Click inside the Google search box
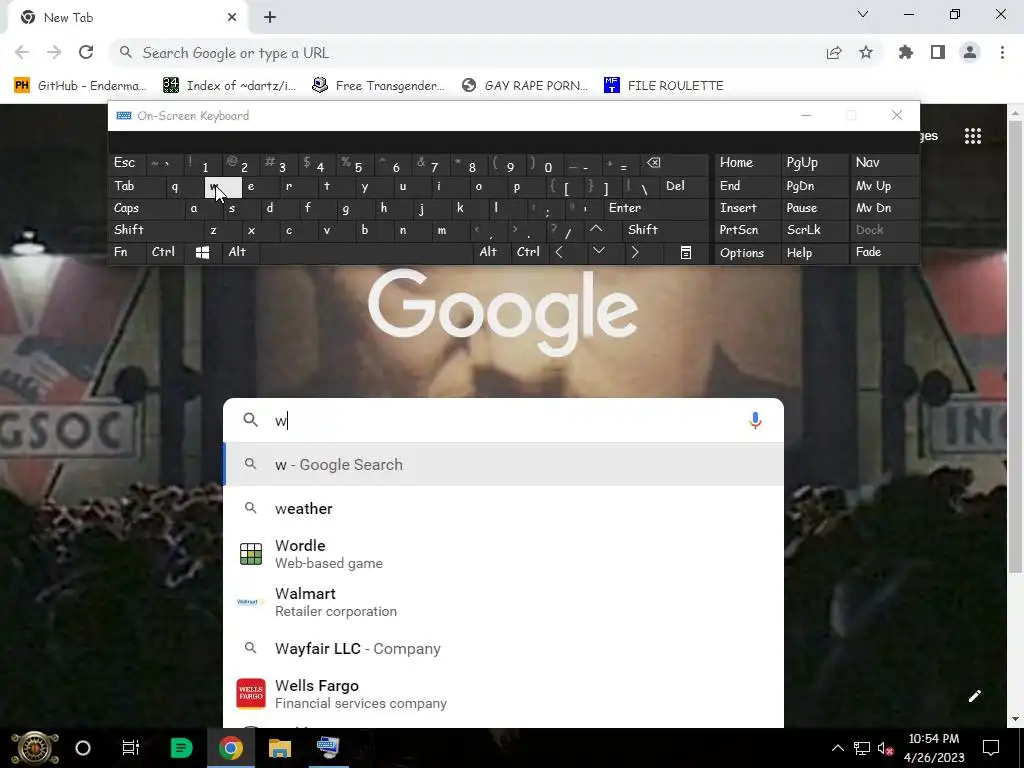This screenshot has height=768, width=1024. [503, 420]
